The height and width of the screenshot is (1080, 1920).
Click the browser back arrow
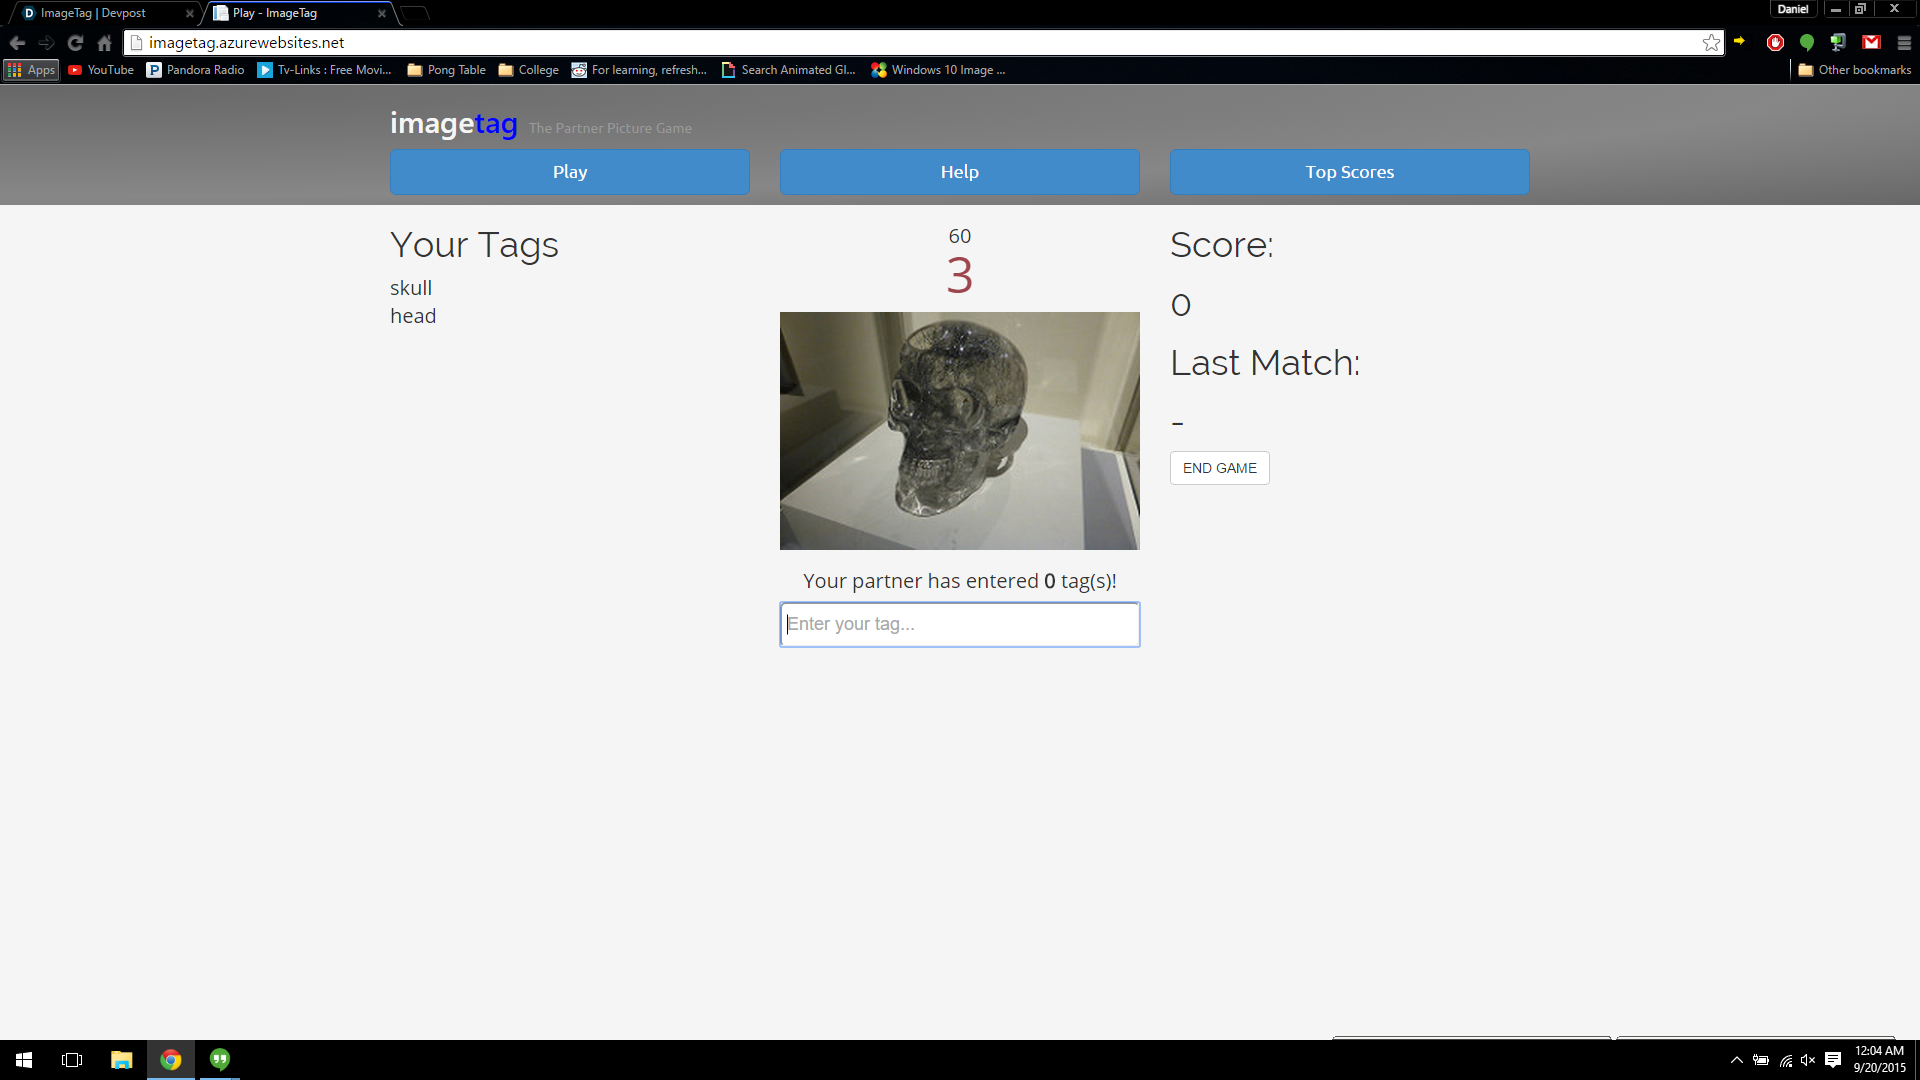click(x=17, y=43)
